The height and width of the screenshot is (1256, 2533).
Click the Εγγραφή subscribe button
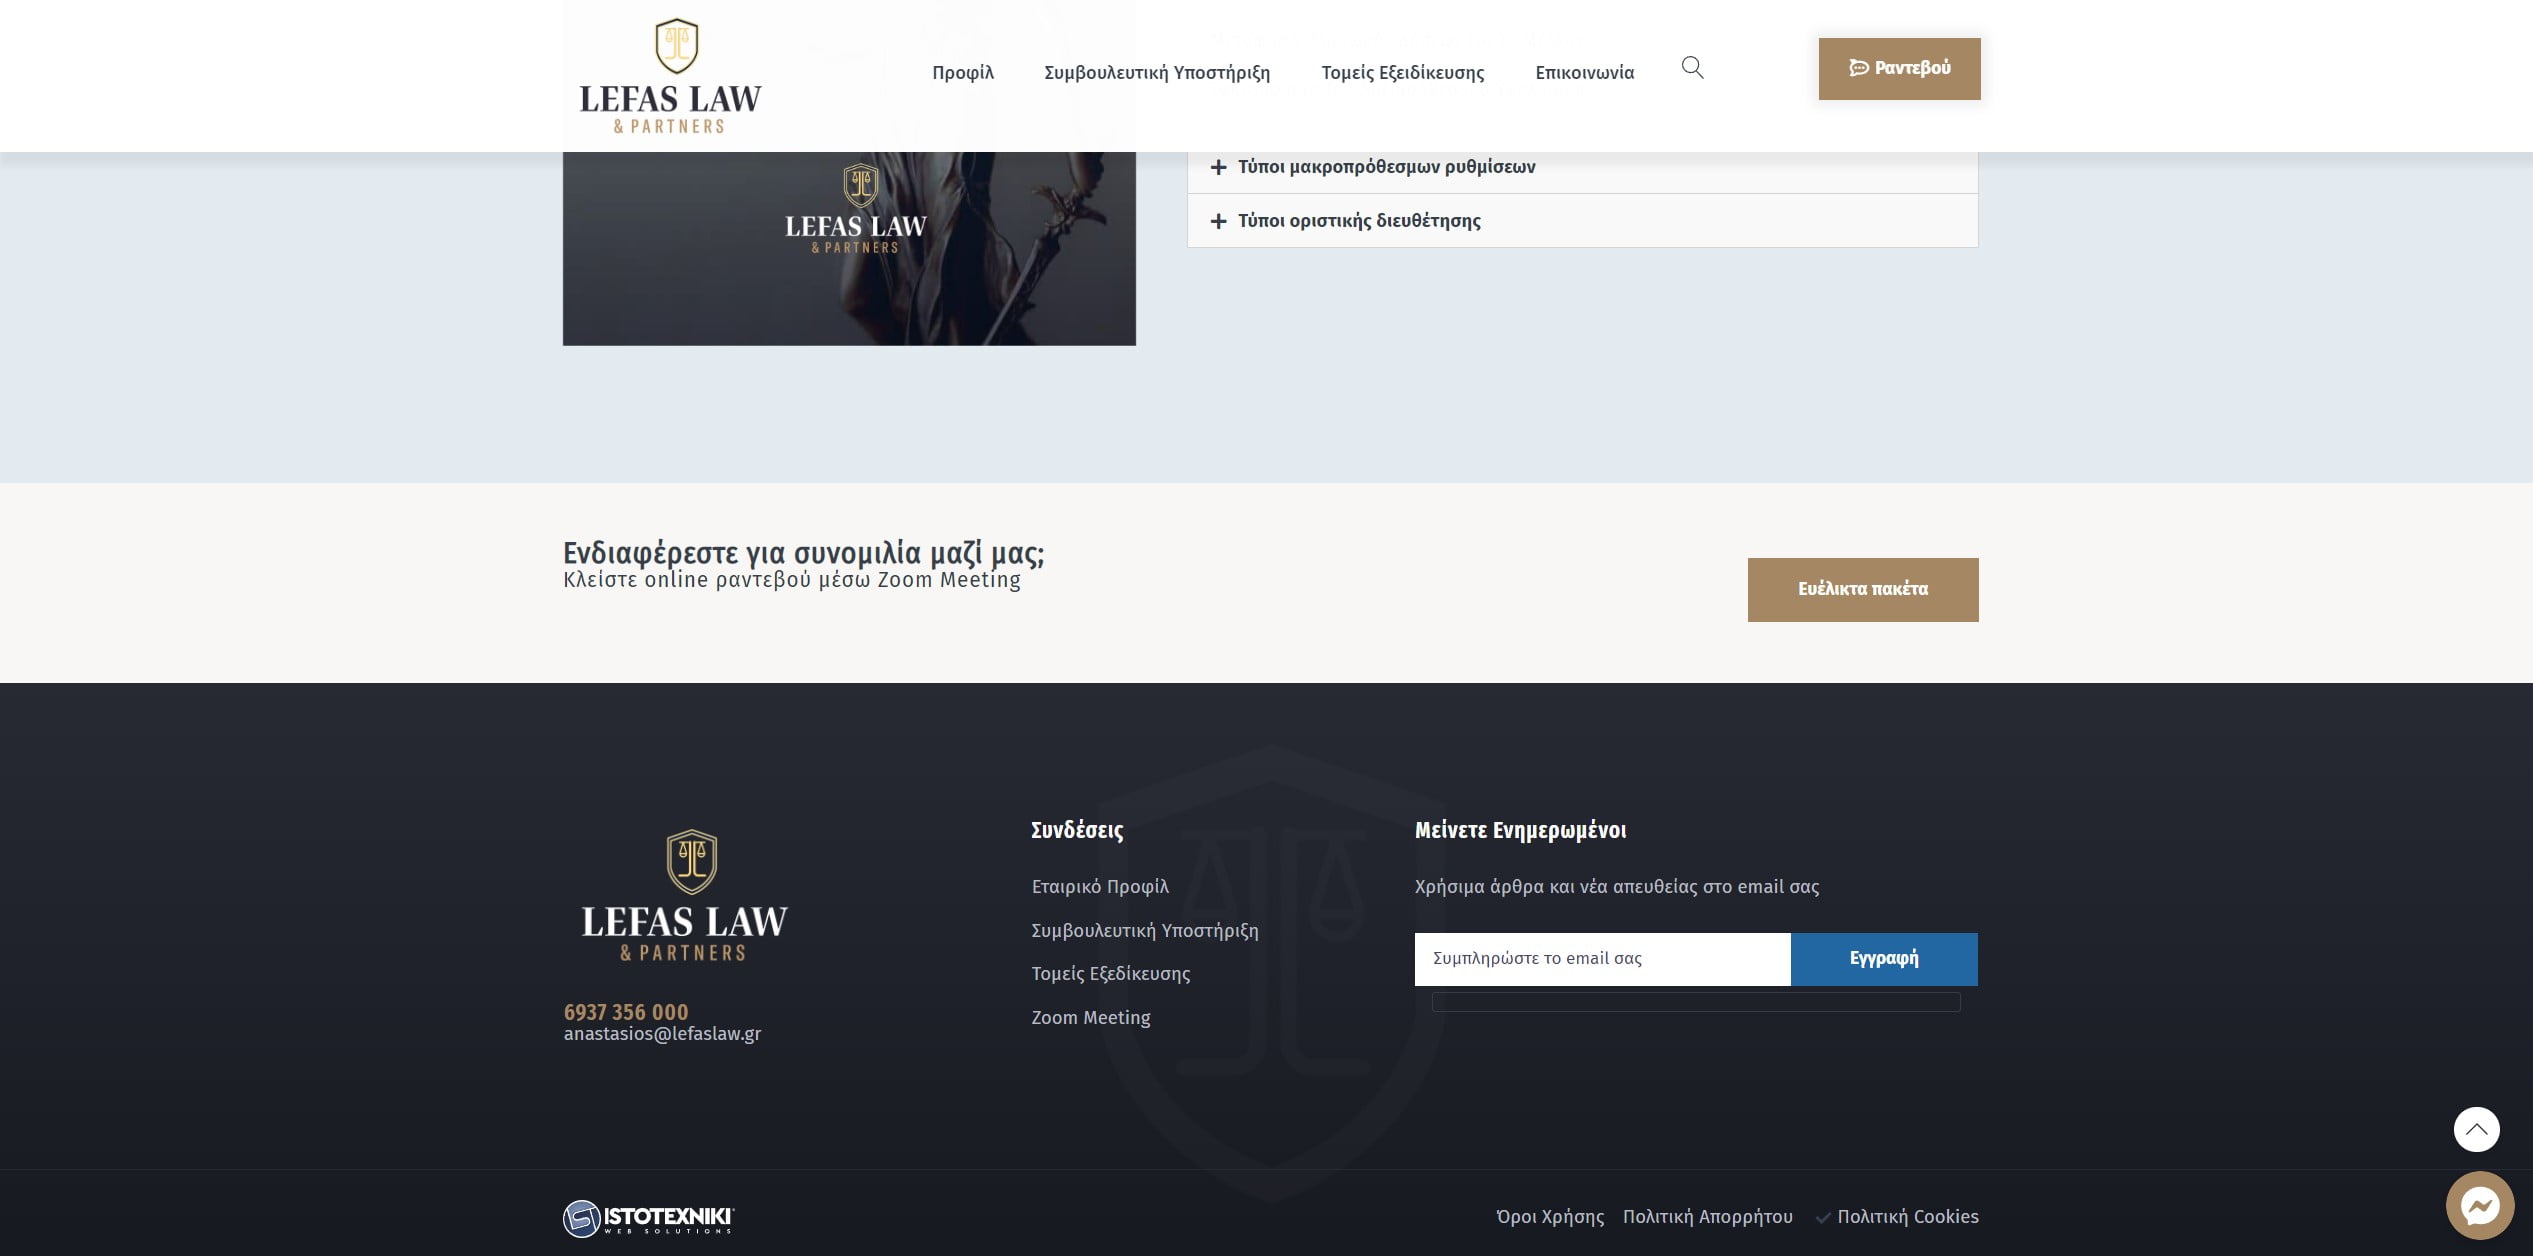point(1883,958)
